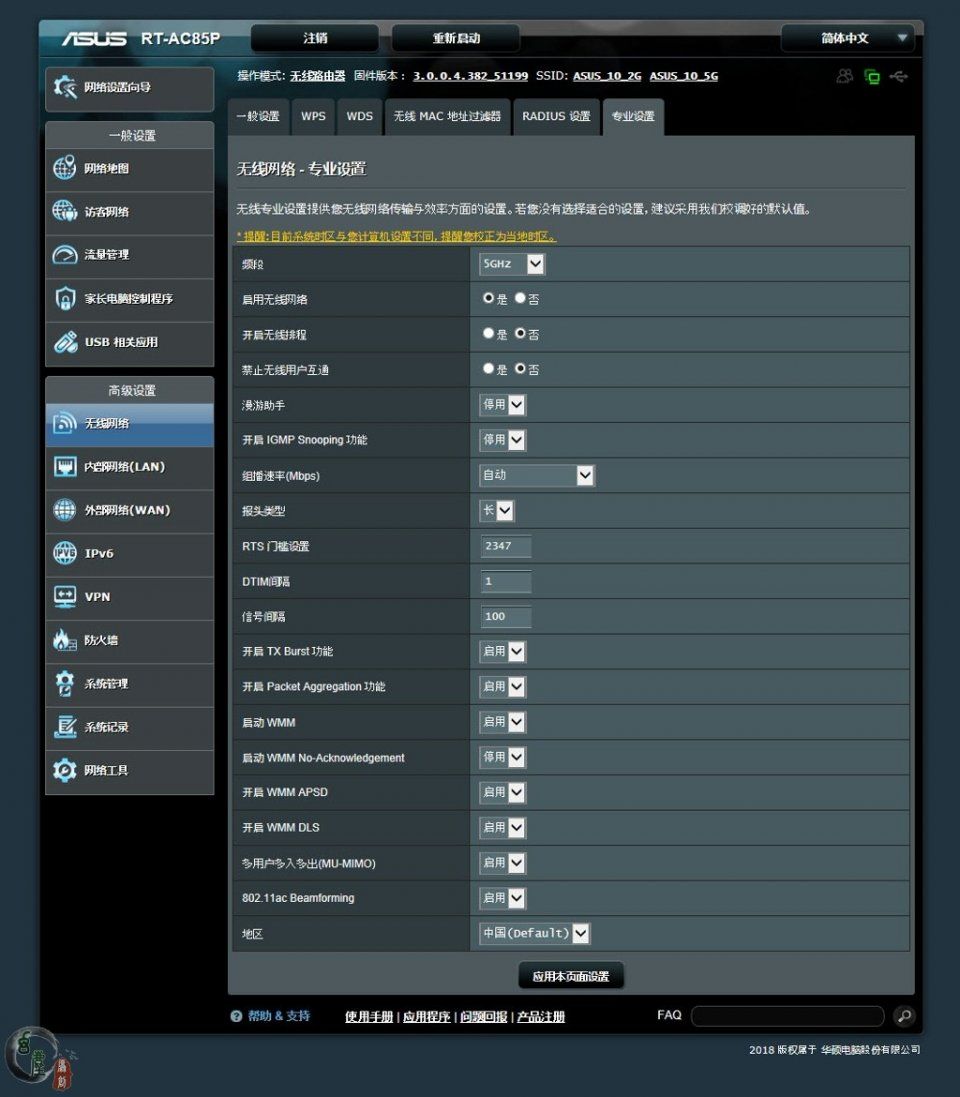
Task: Open the 网络地图 network map icon
Action: pos(65,169)
